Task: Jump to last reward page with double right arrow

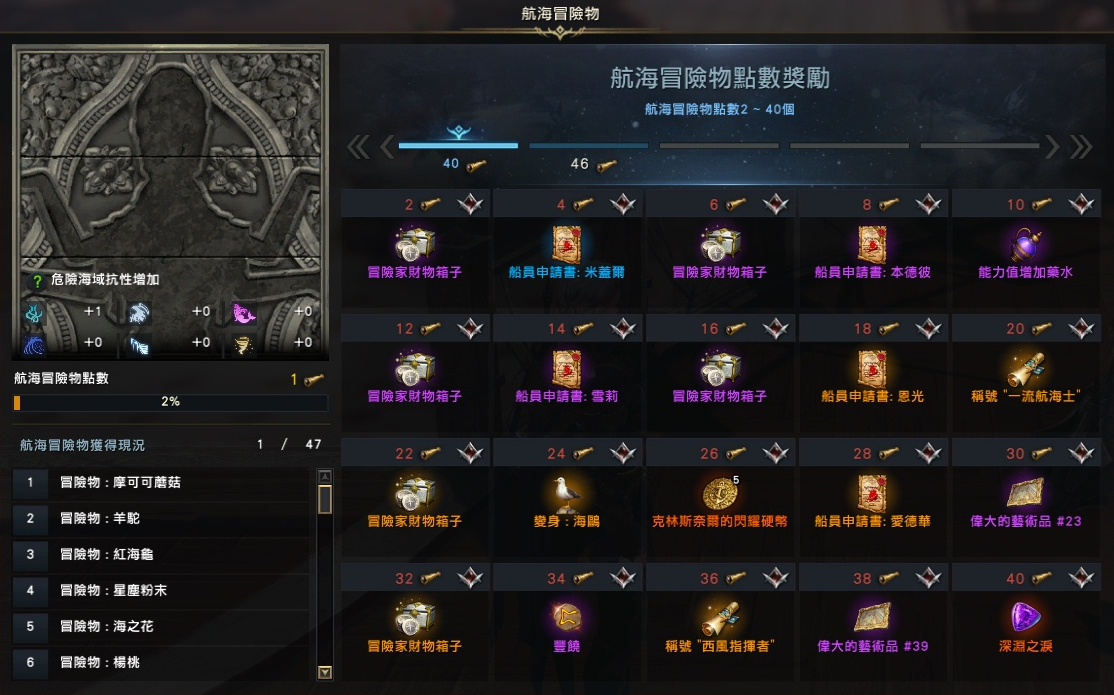Action: (1081, 147)
